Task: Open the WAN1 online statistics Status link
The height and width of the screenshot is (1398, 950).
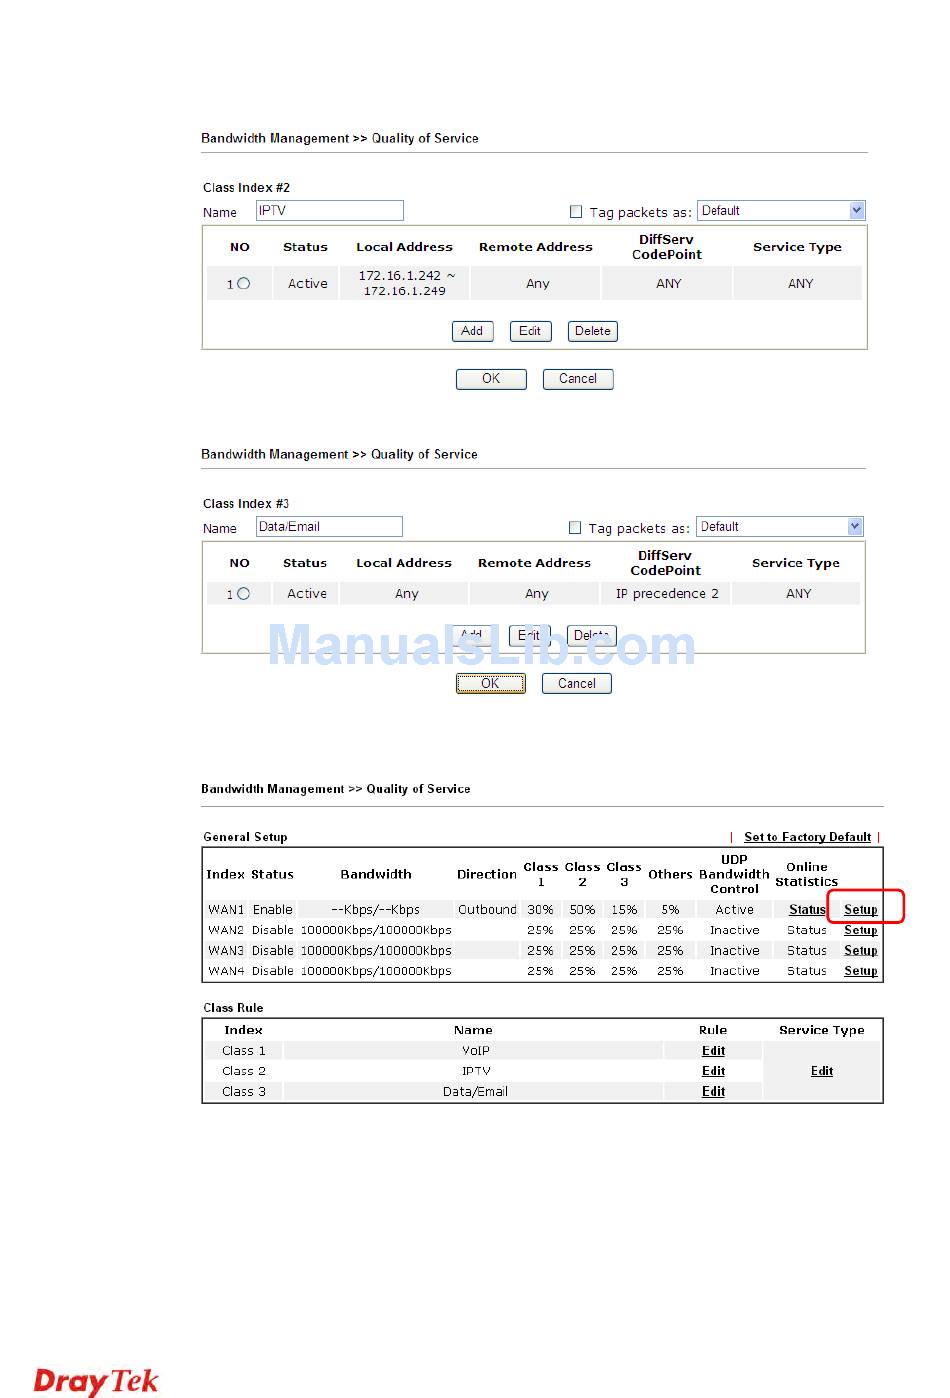Action: (x=806, y=910)
